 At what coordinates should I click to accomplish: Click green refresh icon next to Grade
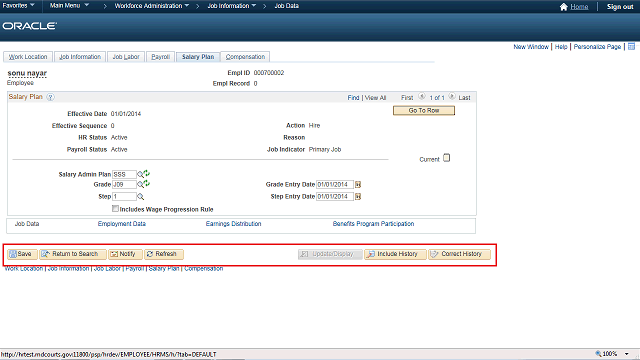(147, 184)
